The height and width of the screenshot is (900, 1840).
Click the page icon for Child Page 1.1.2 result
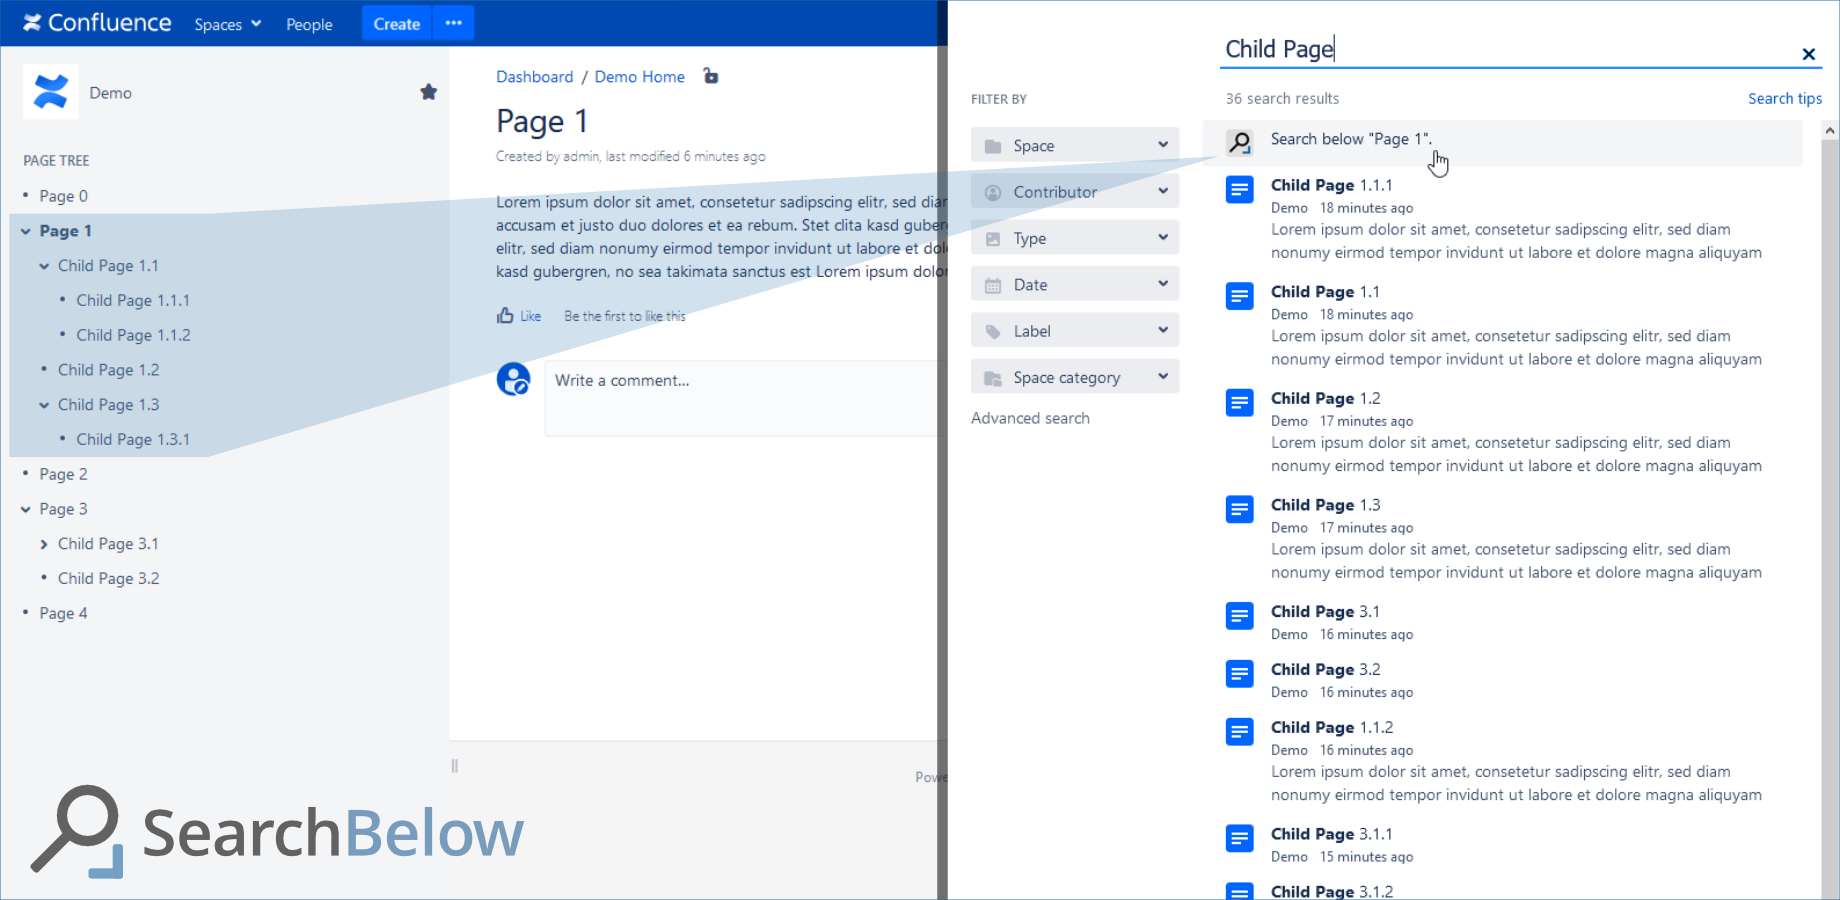(1240, 732)
